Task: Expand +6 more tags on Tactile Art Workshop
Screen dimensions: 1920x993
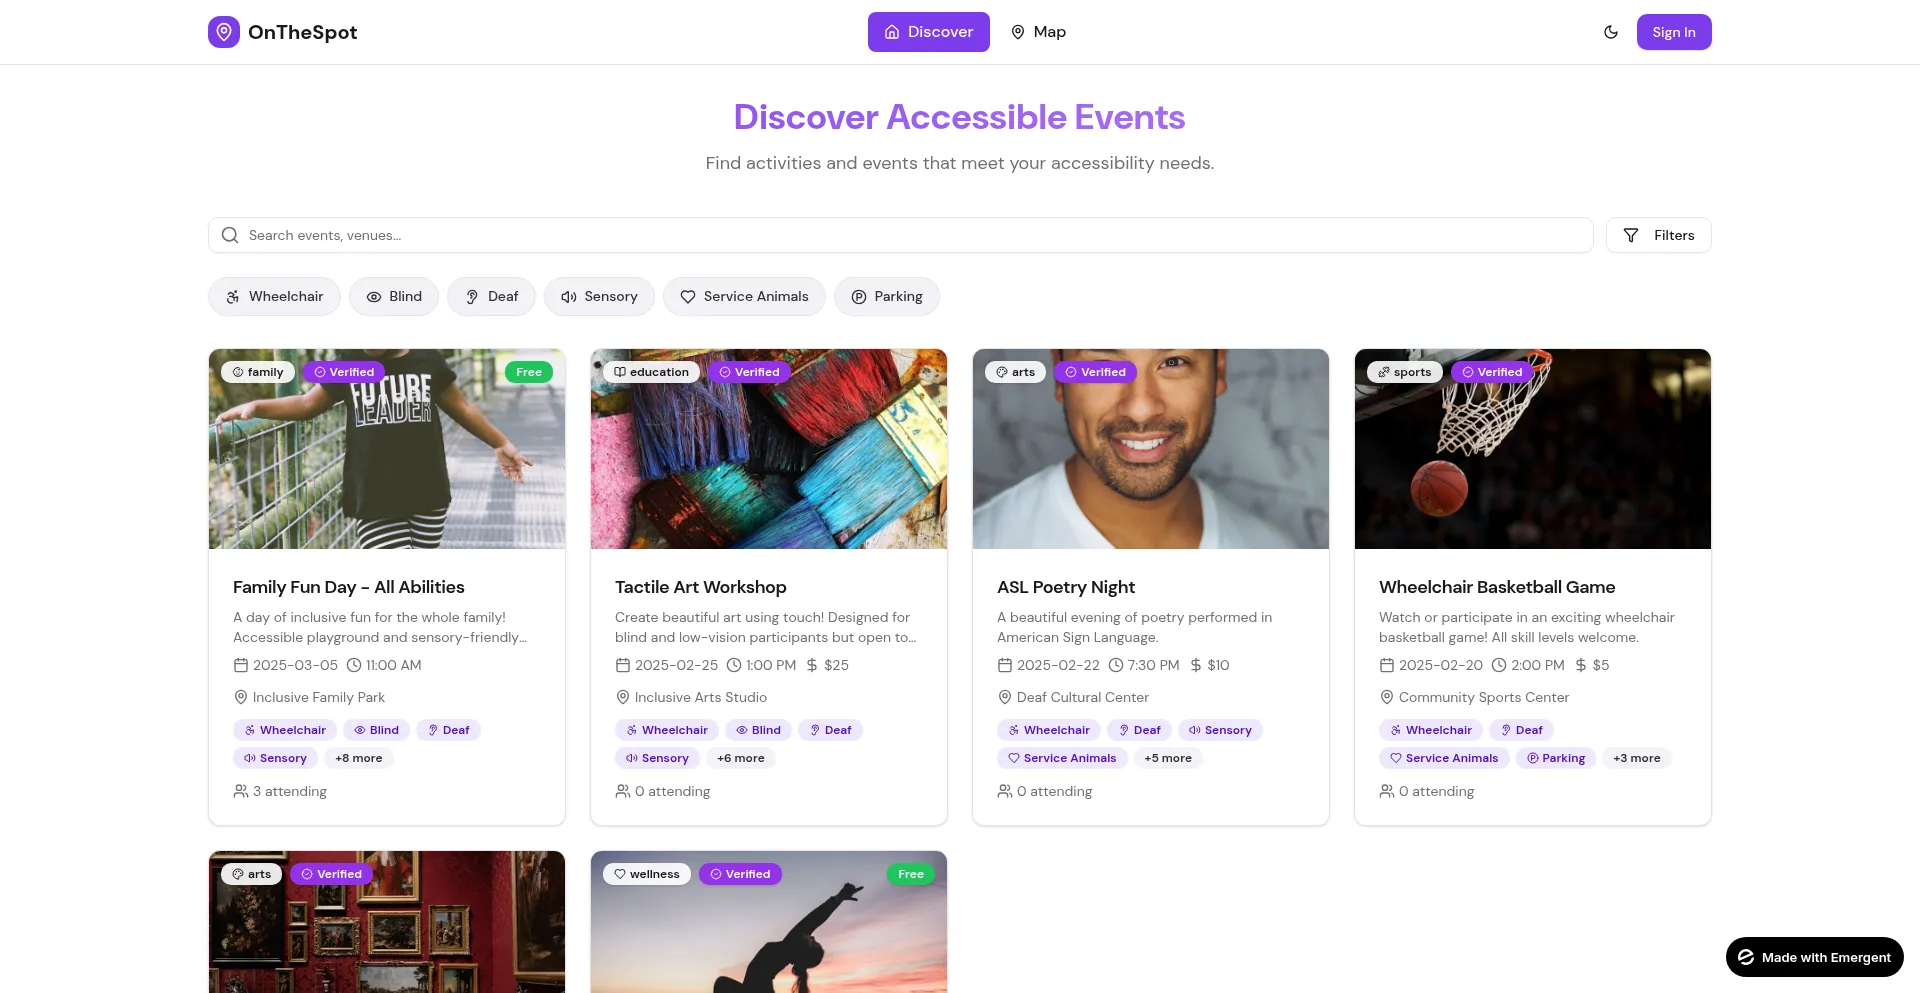Action: click(741, 758)
